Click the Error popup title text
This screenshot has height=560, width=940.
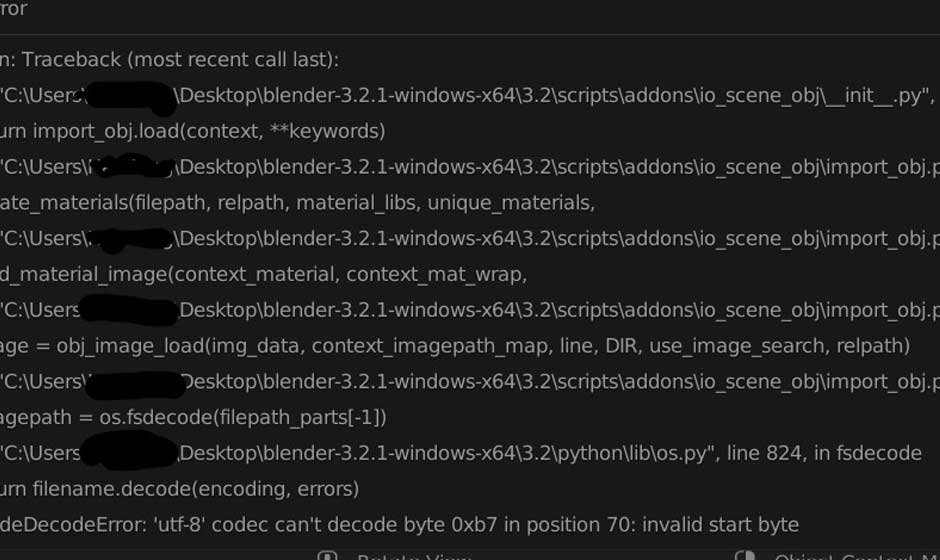click(13, 8)
